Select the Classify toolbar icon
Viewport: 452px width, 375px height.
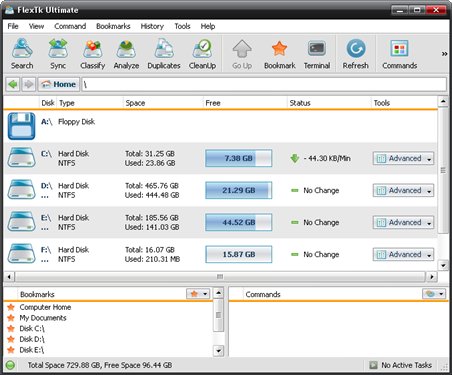tap(92, 54)
